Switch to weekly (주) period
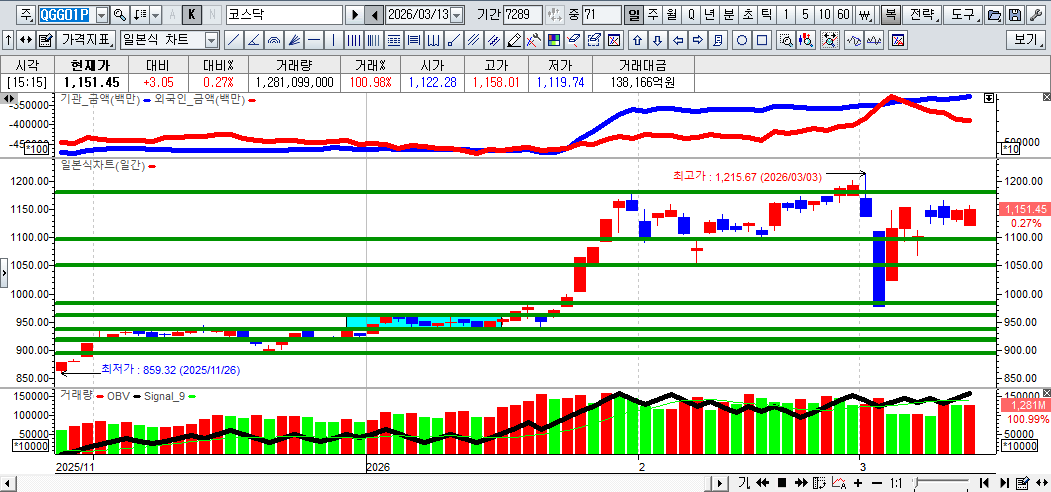Viewport: 1051px width, 492px height. point(653,15)
